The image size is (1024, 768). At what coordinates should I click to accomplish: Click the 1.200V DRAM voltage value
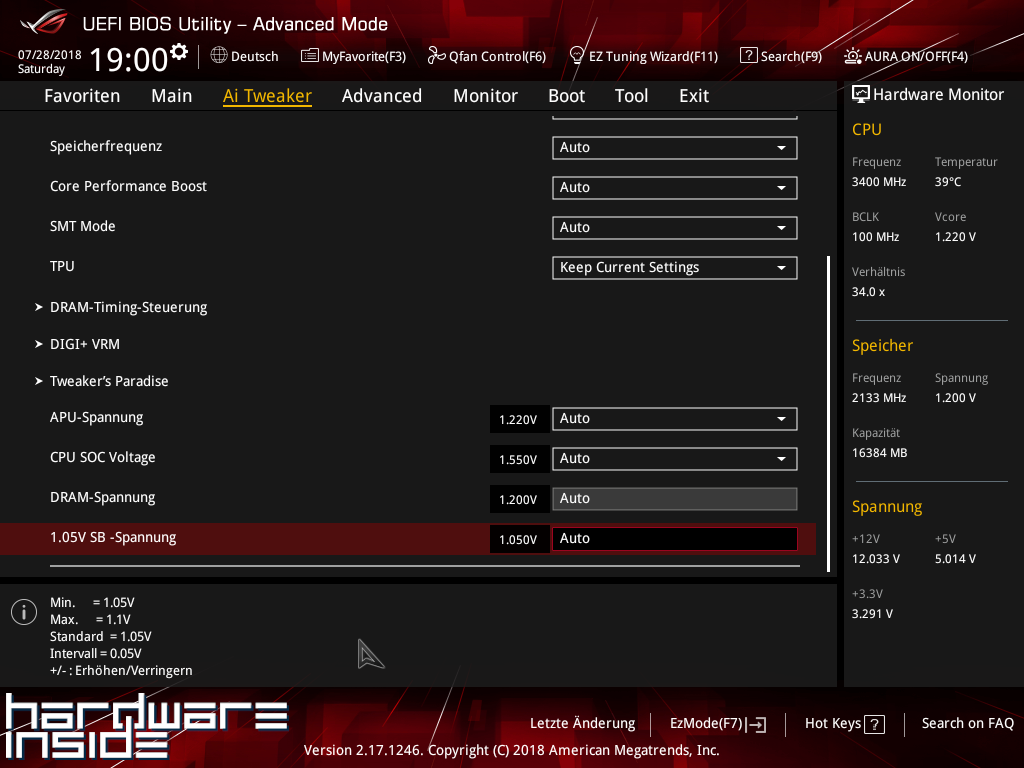[x=519, y=500]
